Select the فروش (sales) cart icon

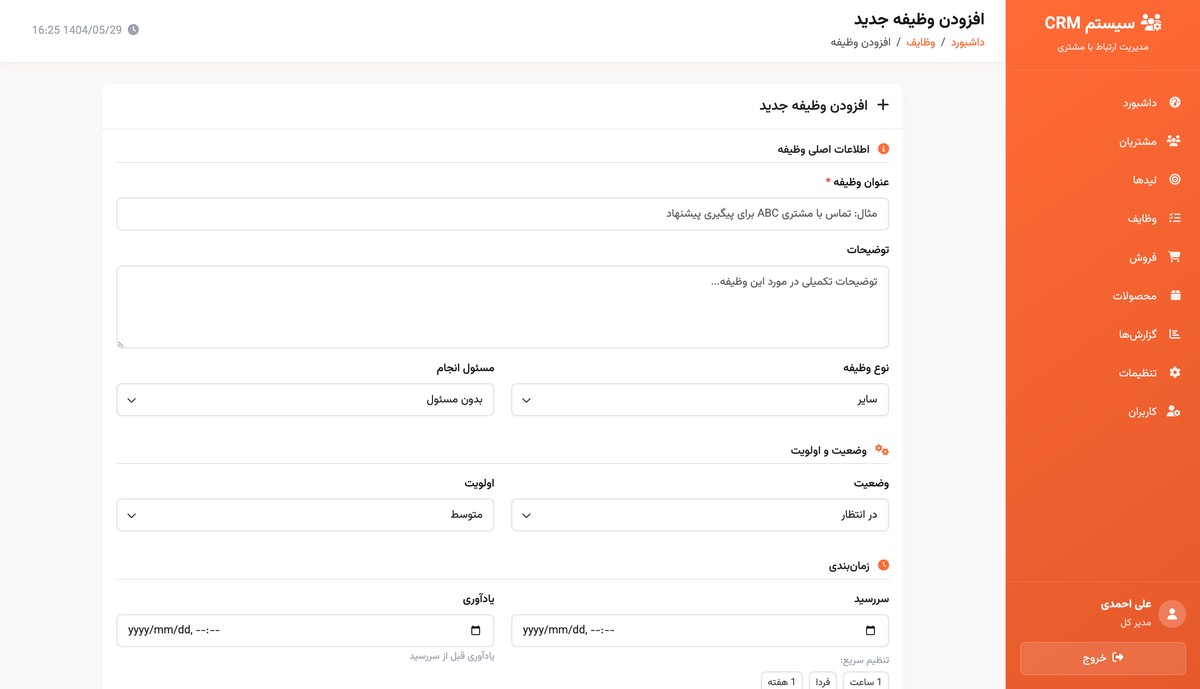point(1176,256)
